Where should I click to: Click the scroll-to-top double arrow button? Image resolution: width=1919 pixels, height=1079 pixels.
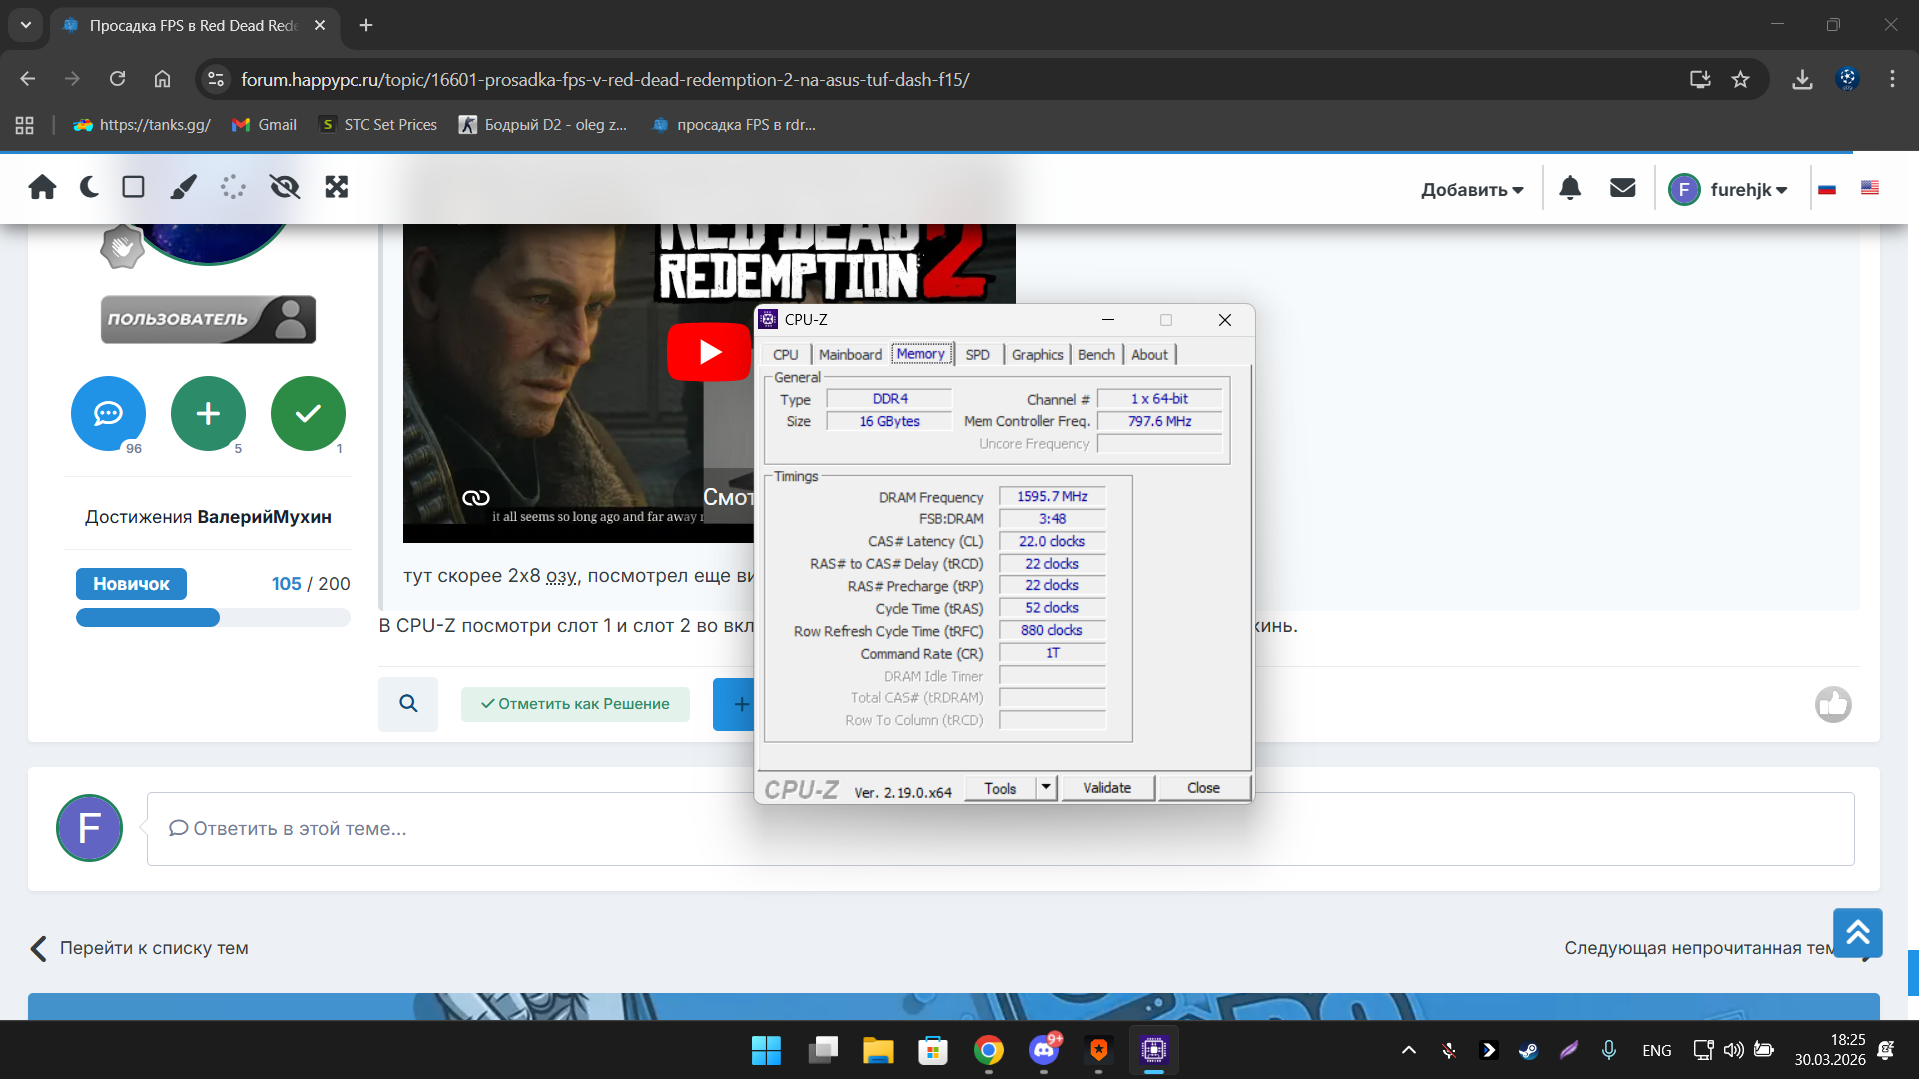pos(1857,933)
